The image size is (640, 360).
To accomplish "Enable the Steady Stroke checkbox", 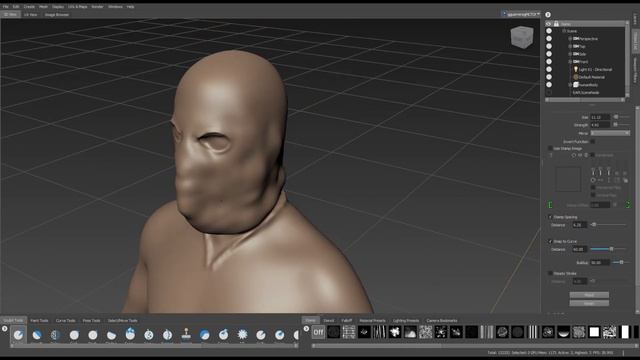I will point(550,273).
